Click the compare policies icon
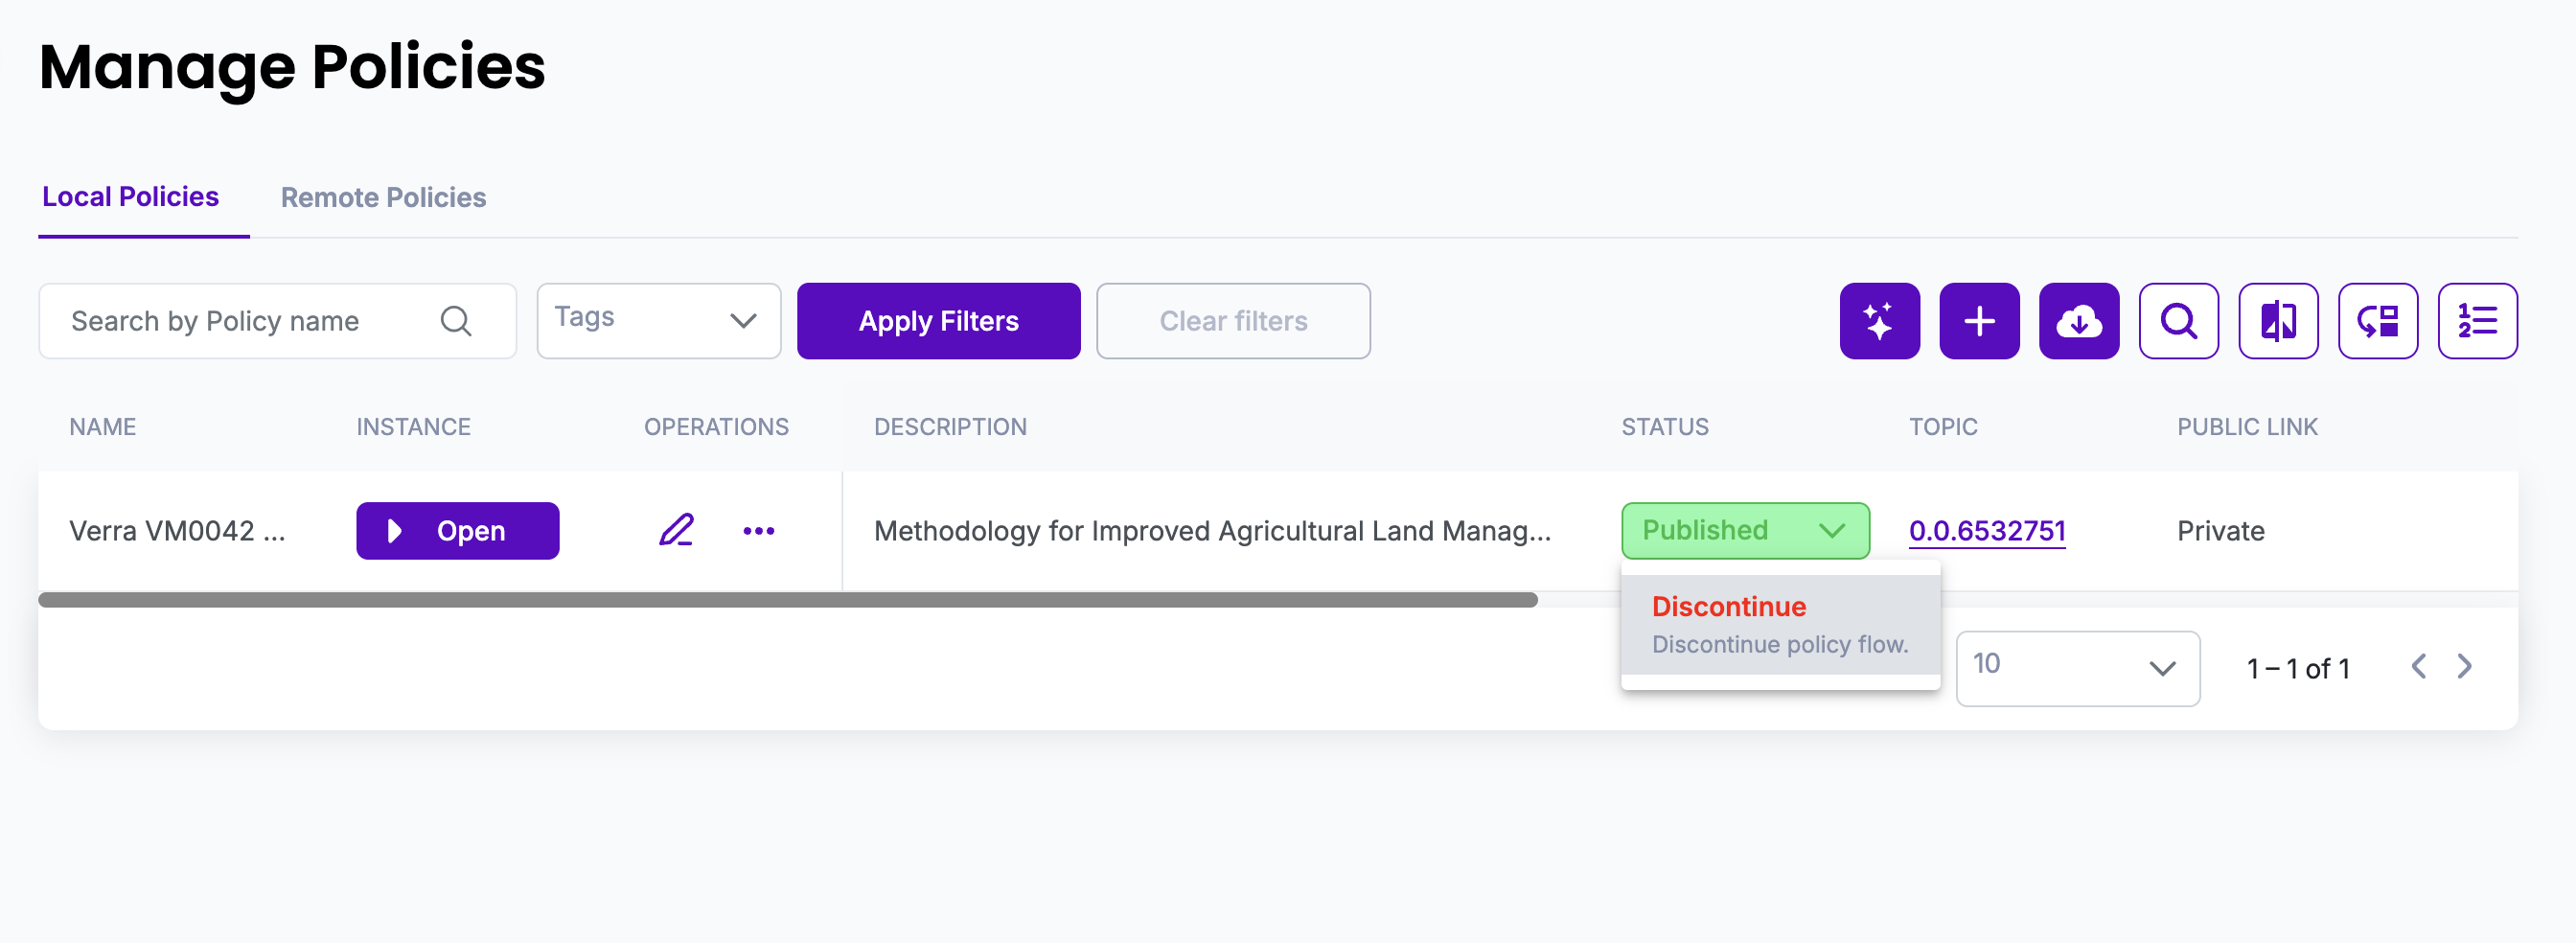The width and height of the screenshot is (2576, 943). [x=2278, y=321]
